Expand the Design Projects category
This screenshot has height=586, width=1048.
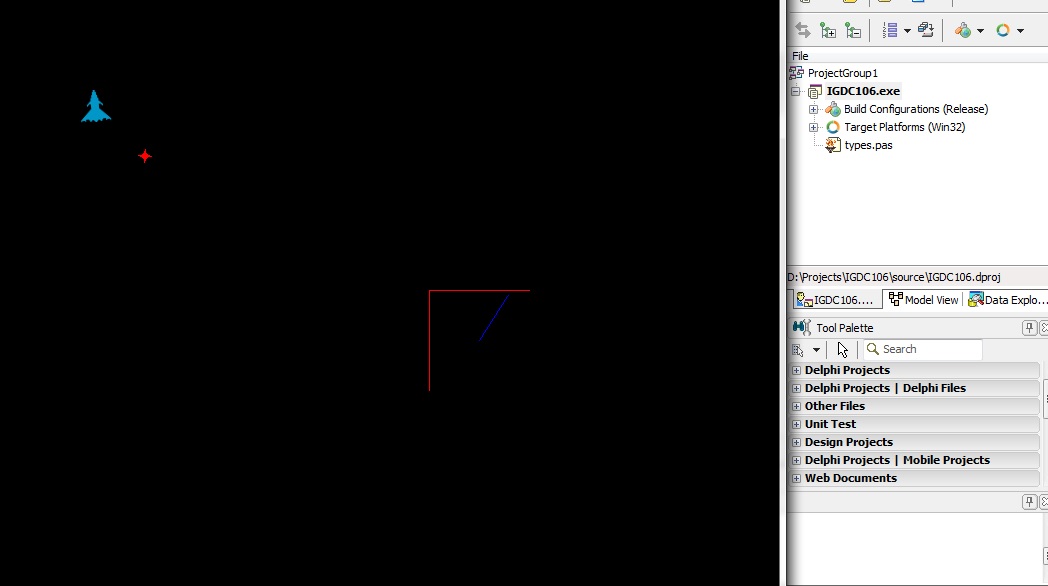click(796, 442)
